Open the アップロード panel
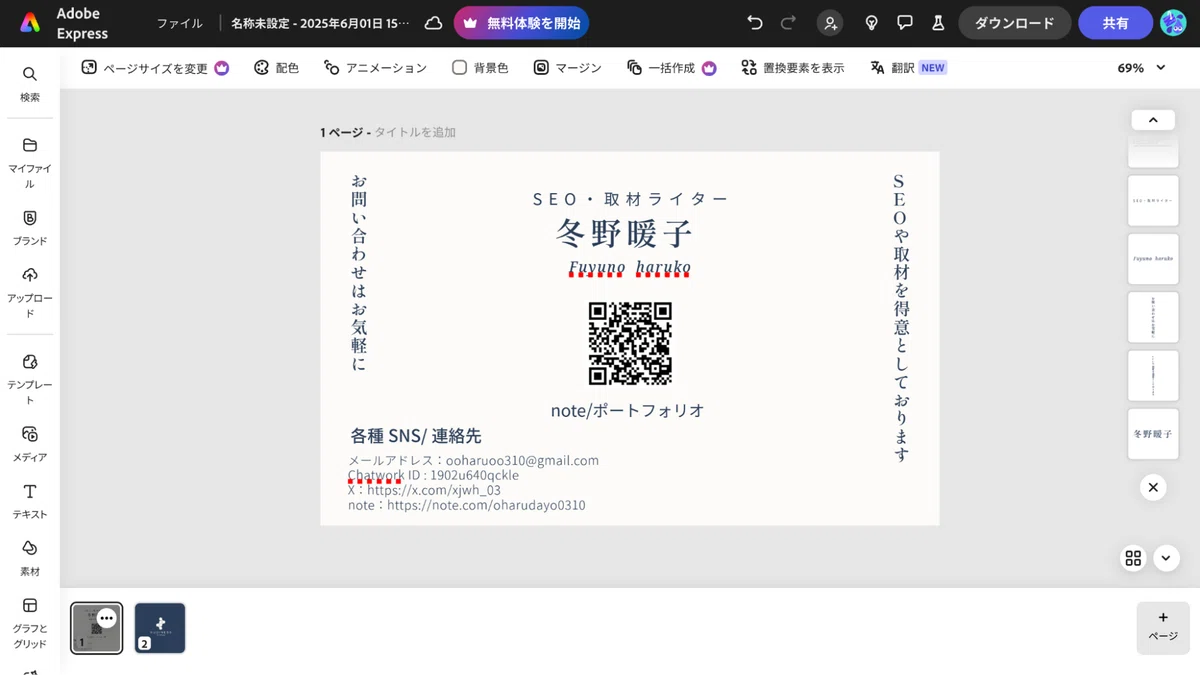The height and width of the screenshot is (675, 1200). point(30,292)
